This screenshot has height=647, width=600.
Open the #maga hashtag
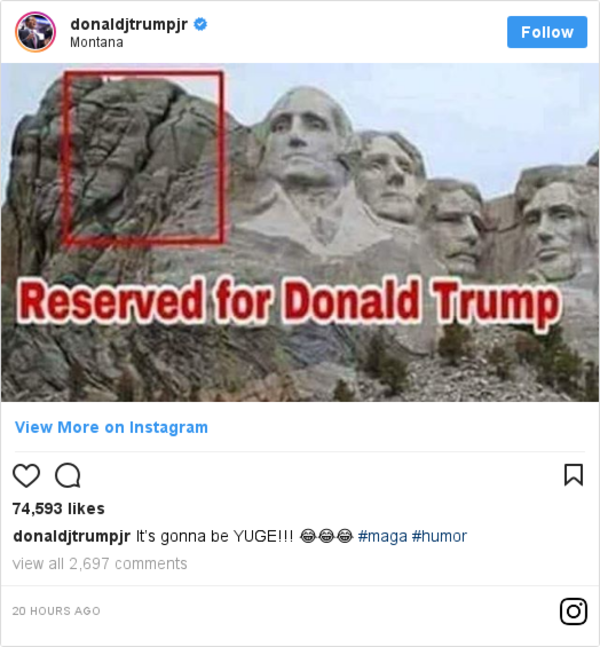coord(383,536)
